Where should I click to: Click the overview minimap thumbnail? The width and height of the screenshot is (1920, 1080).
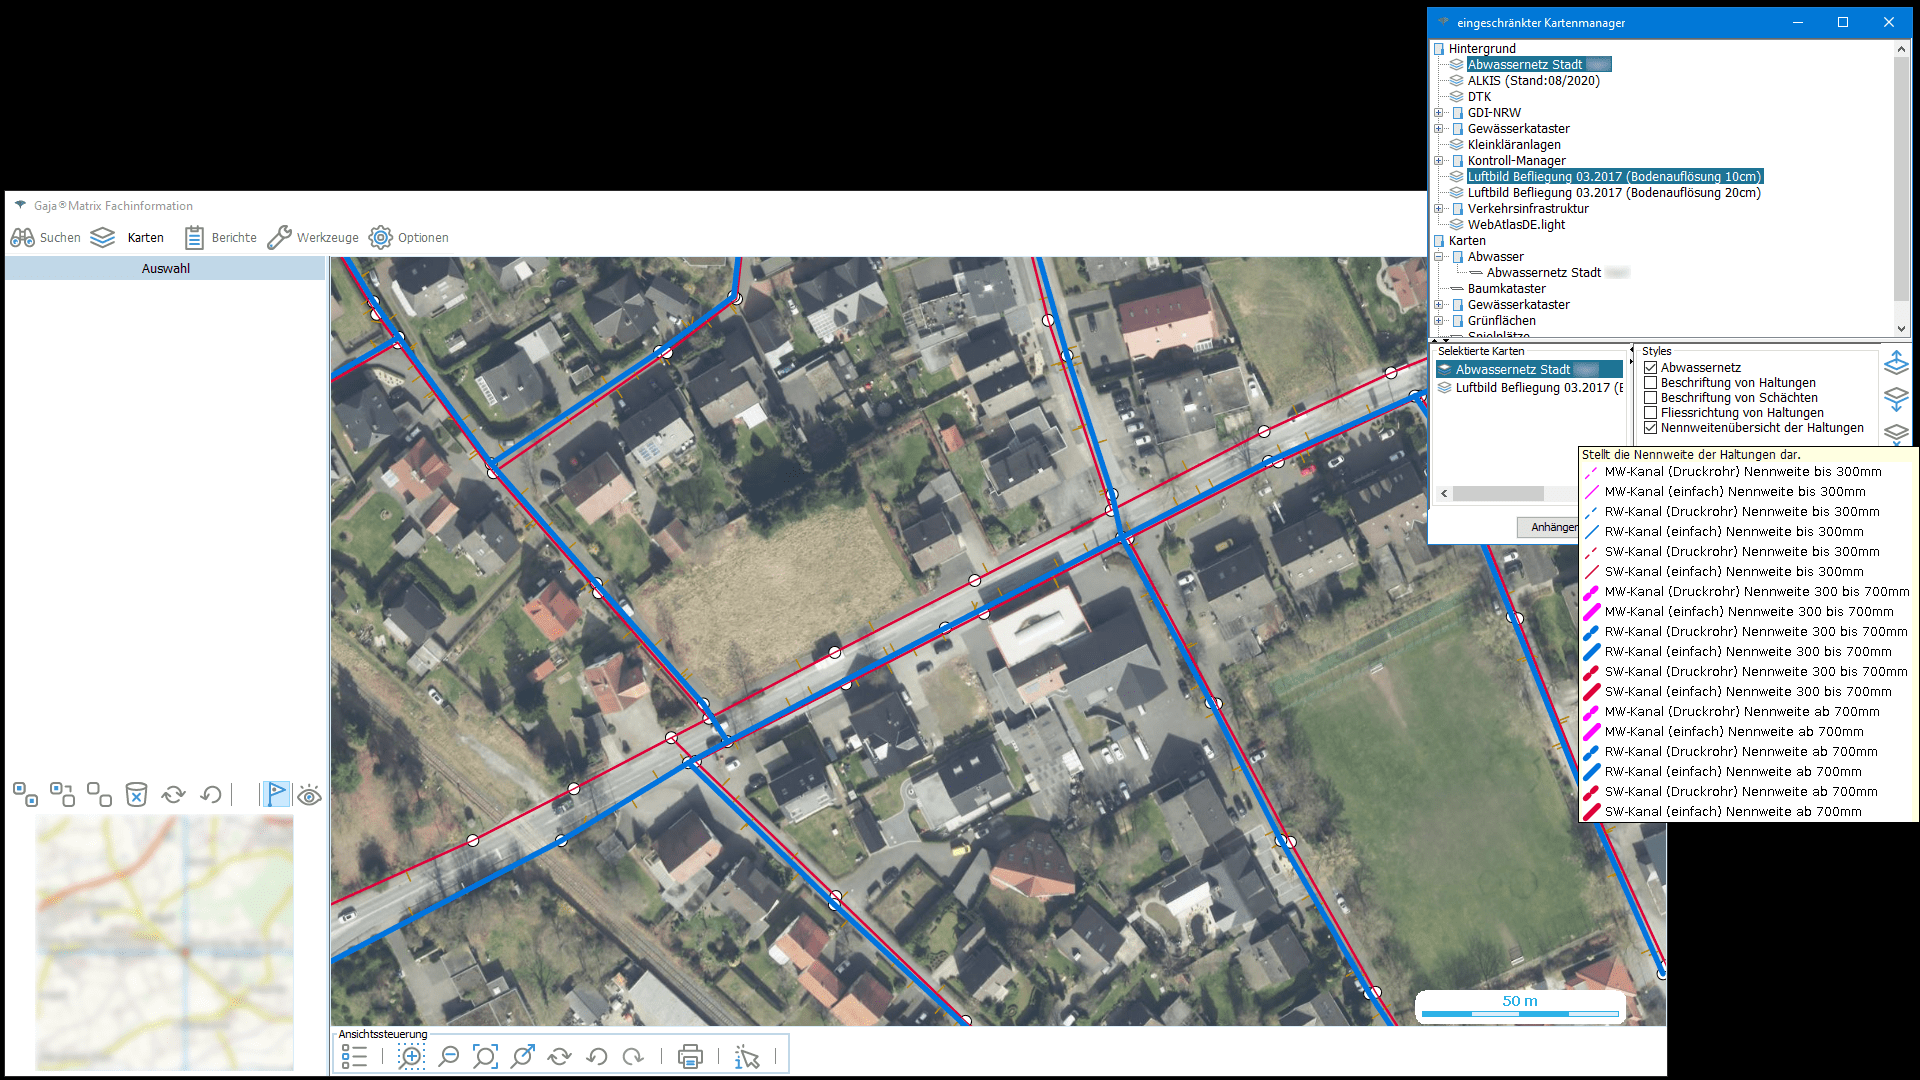tap(165, 942)
